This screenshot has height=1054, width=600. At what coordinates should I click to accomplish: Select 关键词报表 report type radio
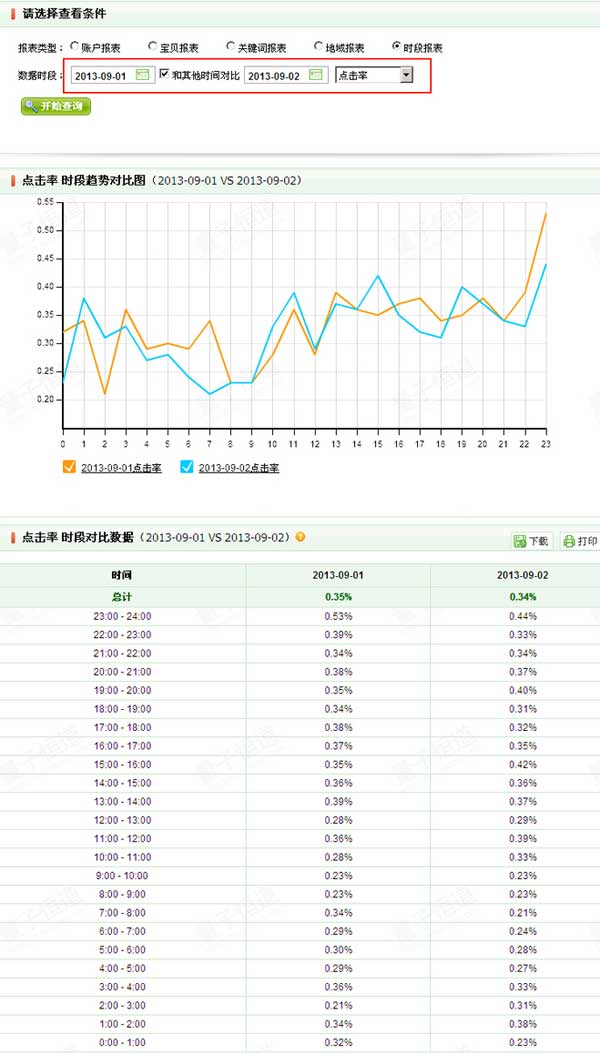pyautogui.click(x=231, y=46)
